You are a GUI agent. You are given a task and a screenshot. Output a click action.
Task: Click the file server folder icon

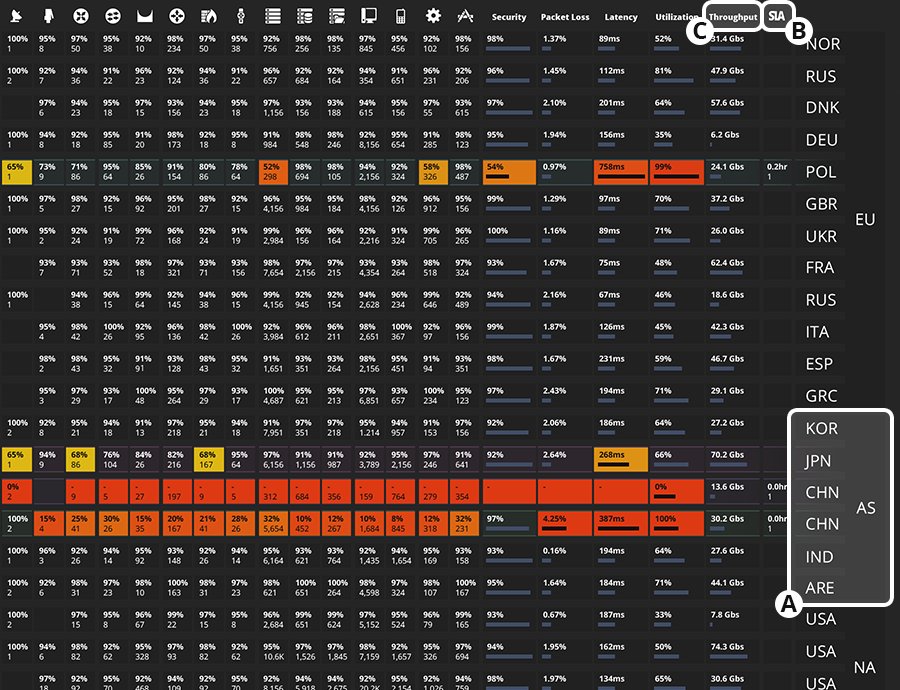(336, 16)
